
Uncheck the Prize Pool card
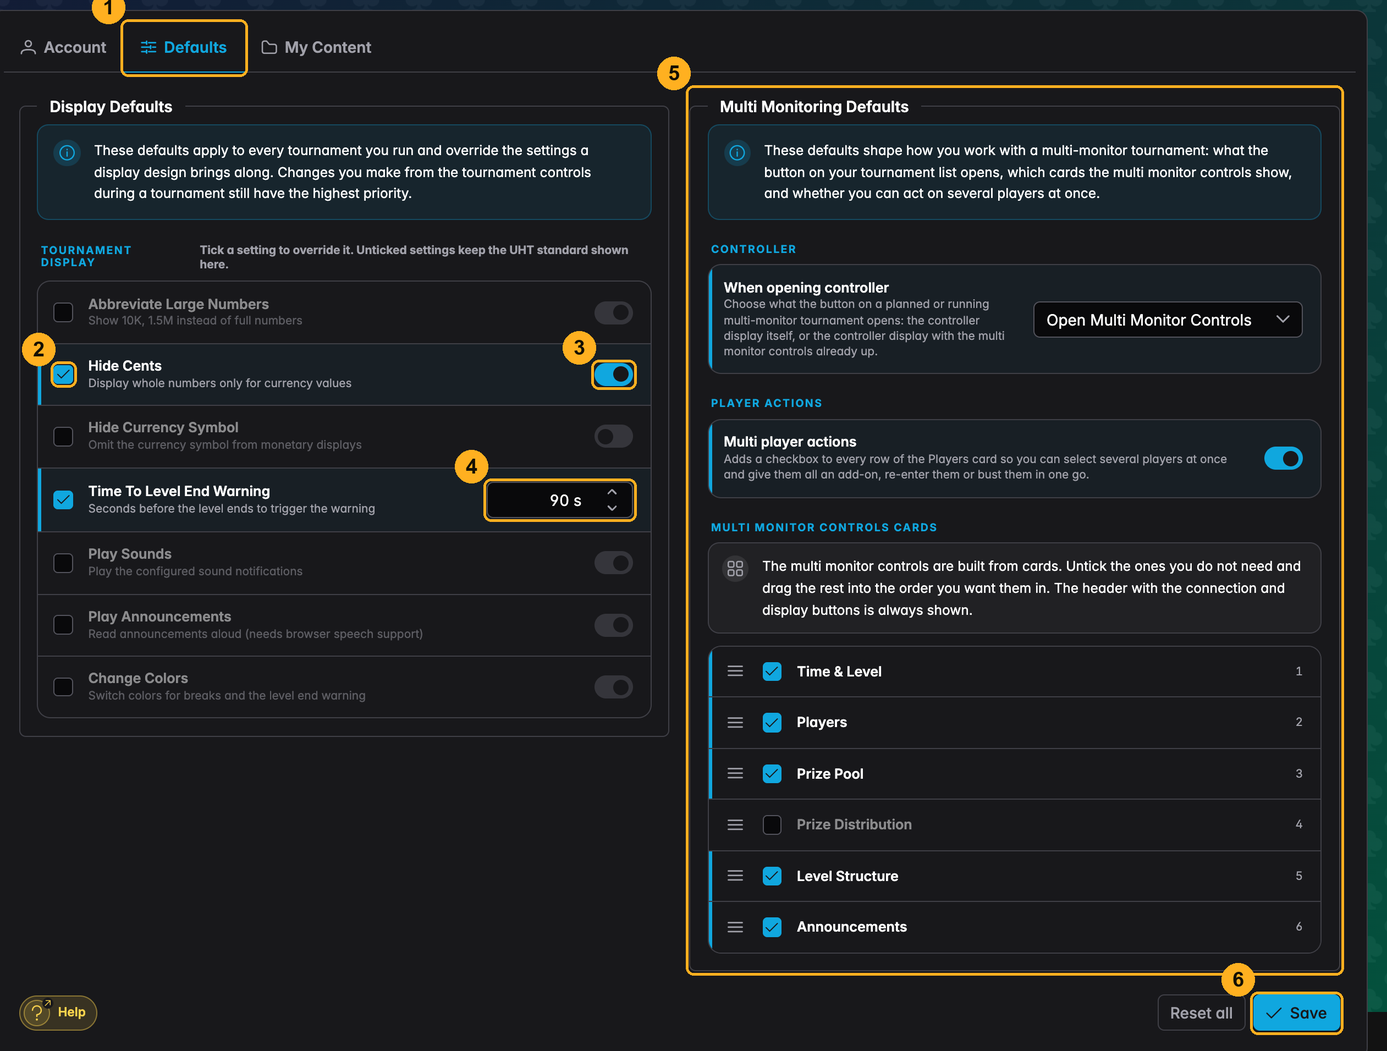tap(772, 773)
